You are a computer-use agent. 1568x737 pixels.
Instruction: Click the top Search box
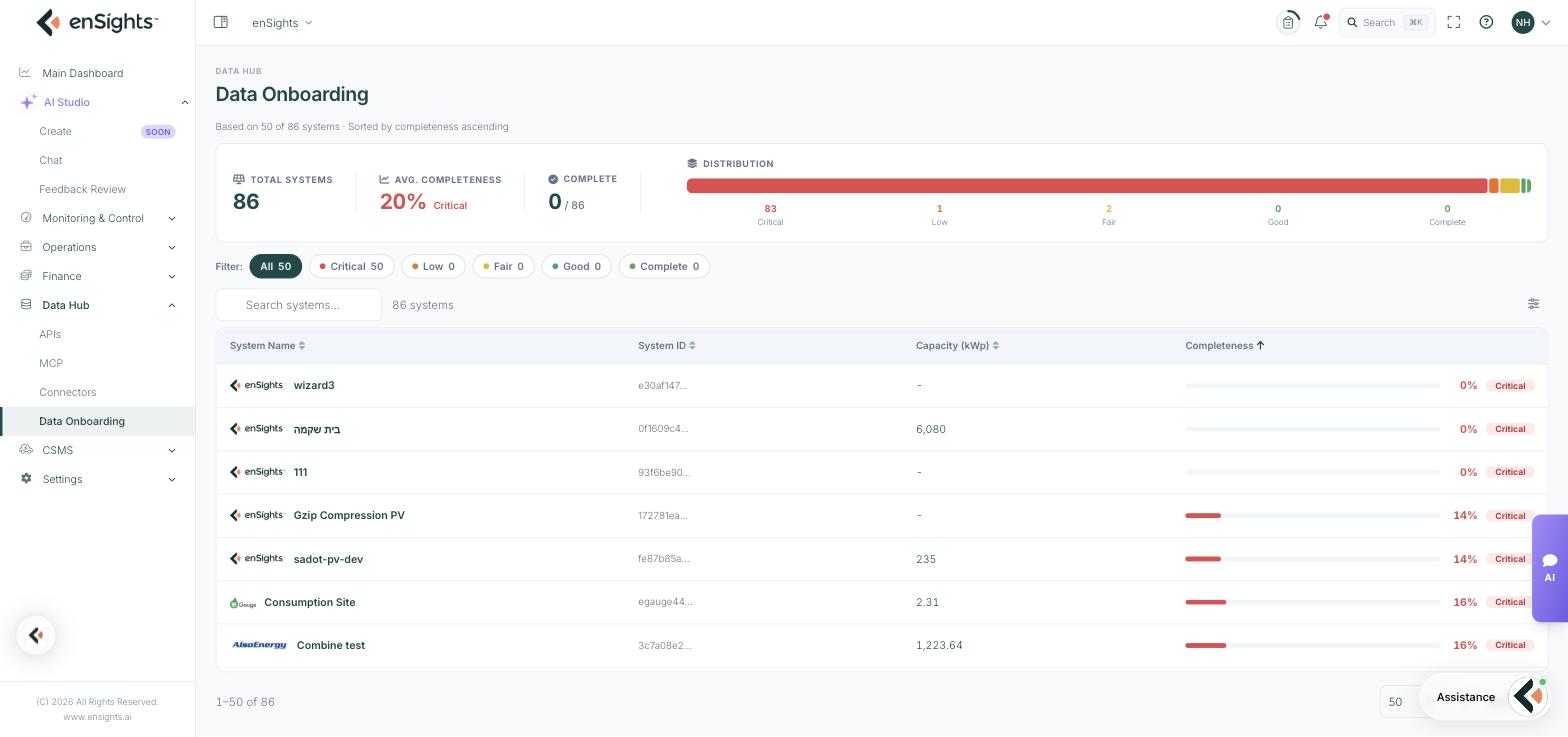(x=1387, y=22)
